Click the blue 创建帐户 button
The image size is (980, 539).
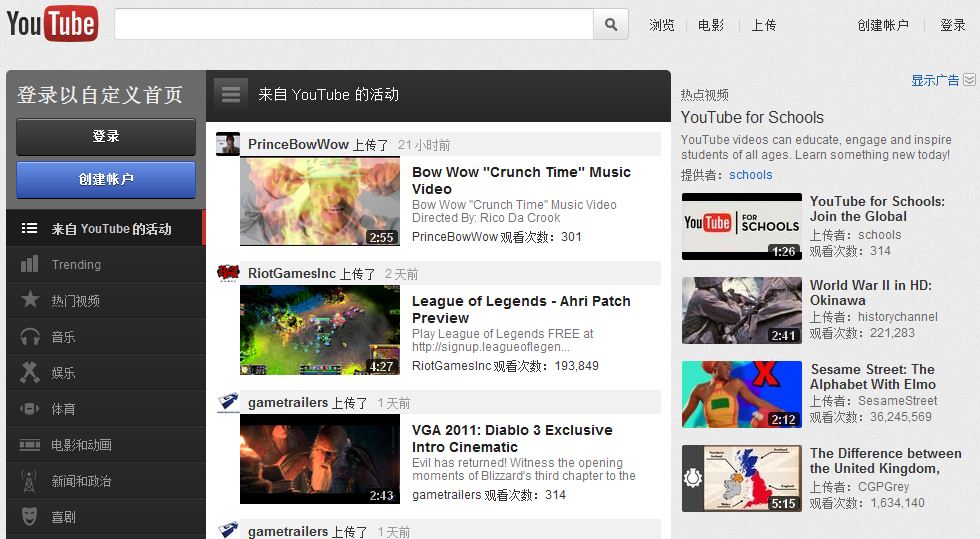[x=106, y=179]
